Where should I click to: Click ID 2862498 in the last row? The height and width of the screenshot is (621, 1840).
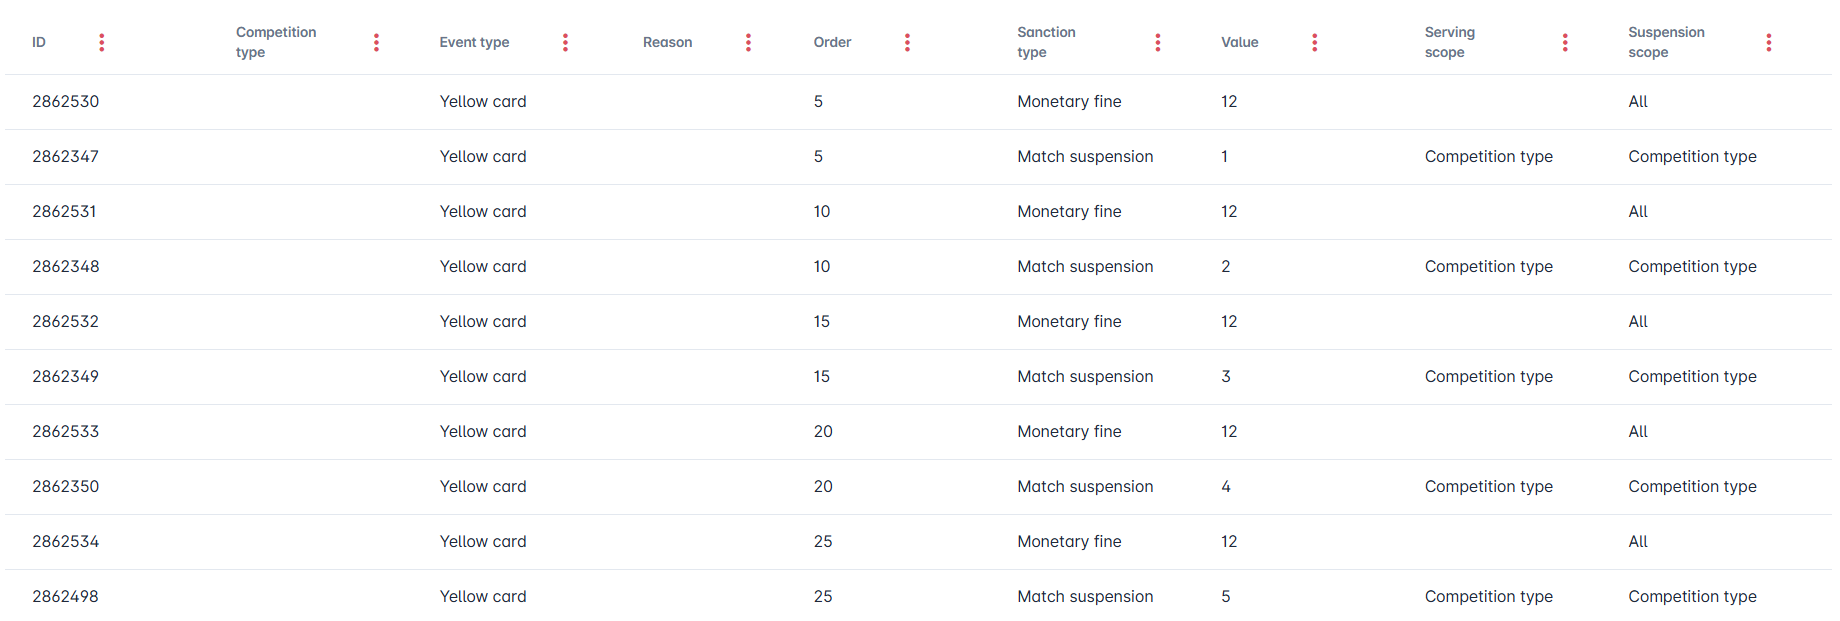[x=66, y=597]
